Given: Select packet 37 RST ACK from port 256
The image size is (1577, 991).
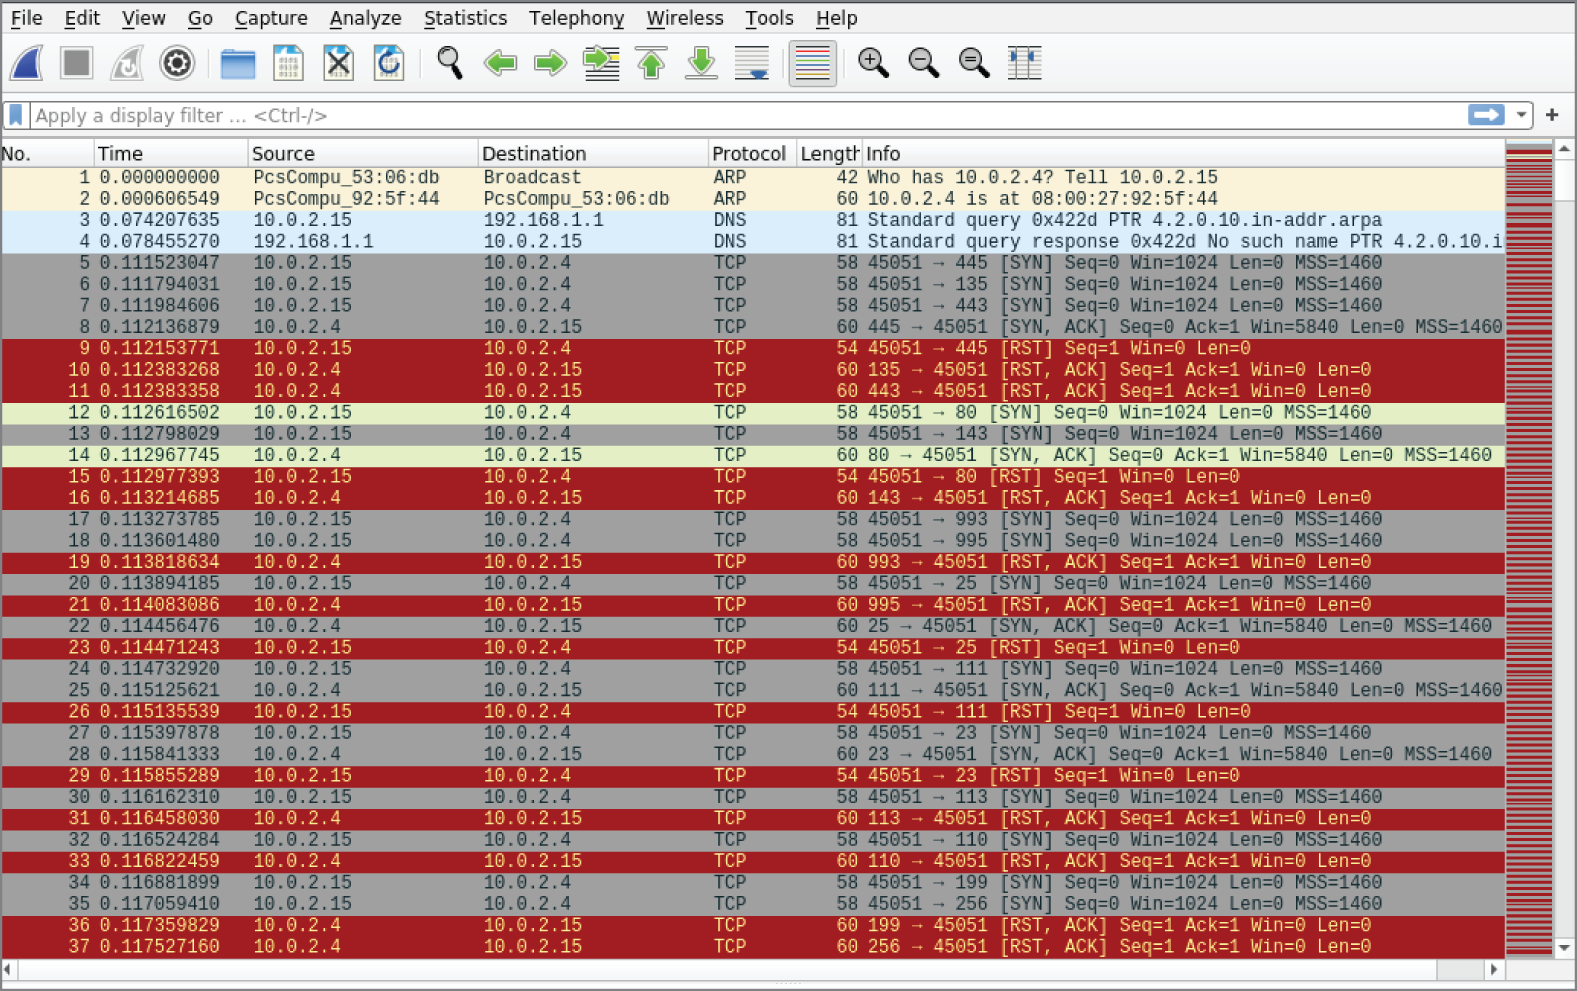Looking at the screenshot, I should pyautogui.click(x=752, y=947).
